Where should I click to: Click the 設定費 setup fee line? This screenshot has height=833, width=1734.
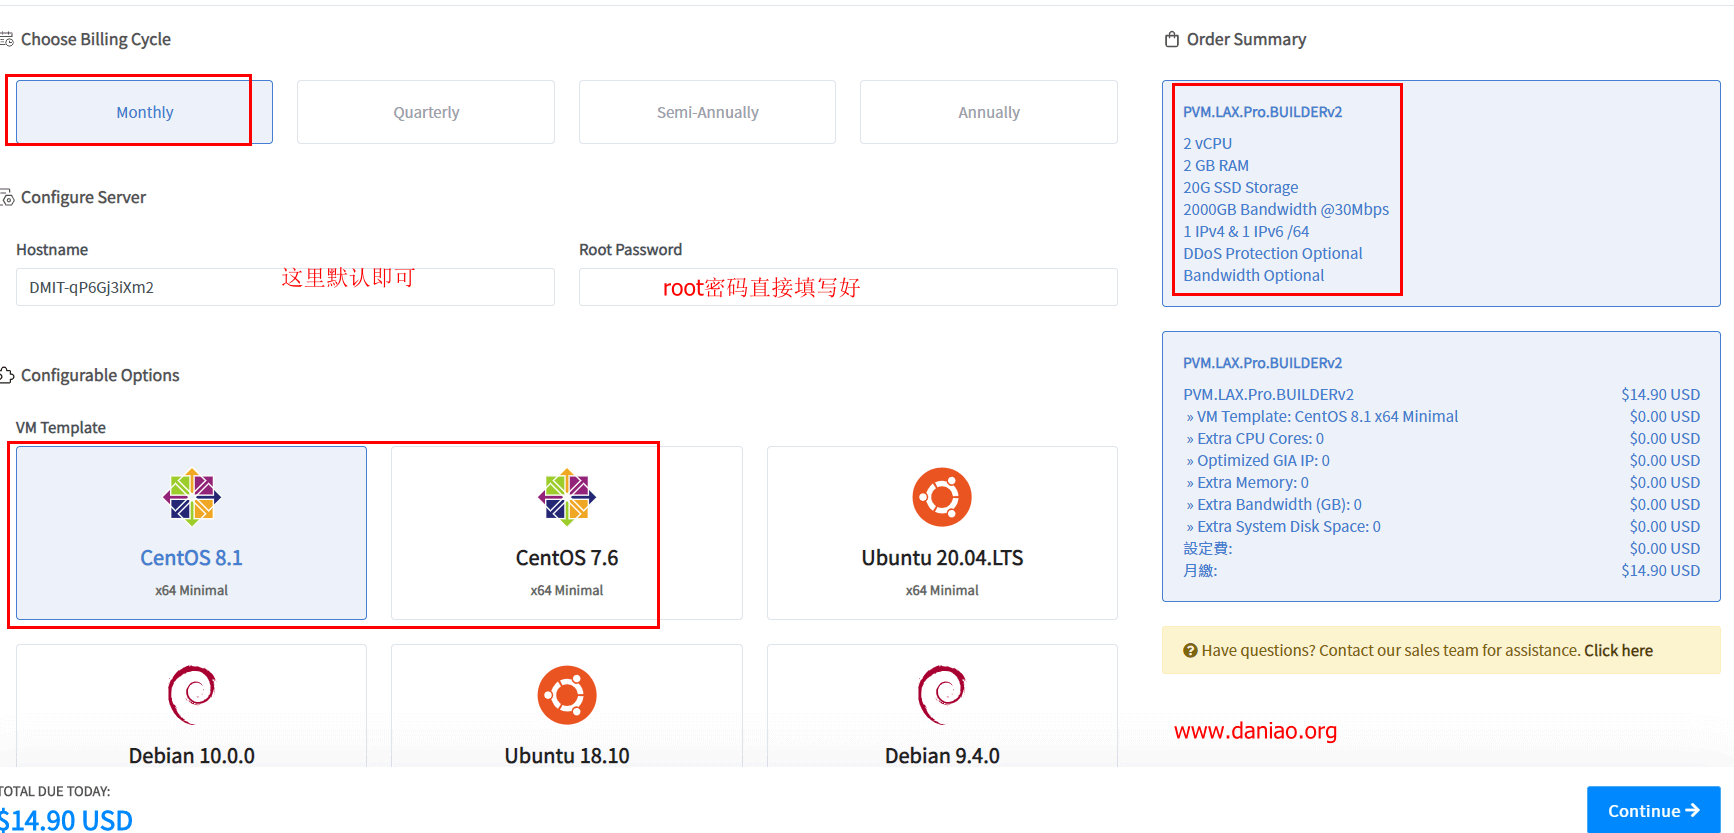pyautogui.click(x=1441, y=548)
